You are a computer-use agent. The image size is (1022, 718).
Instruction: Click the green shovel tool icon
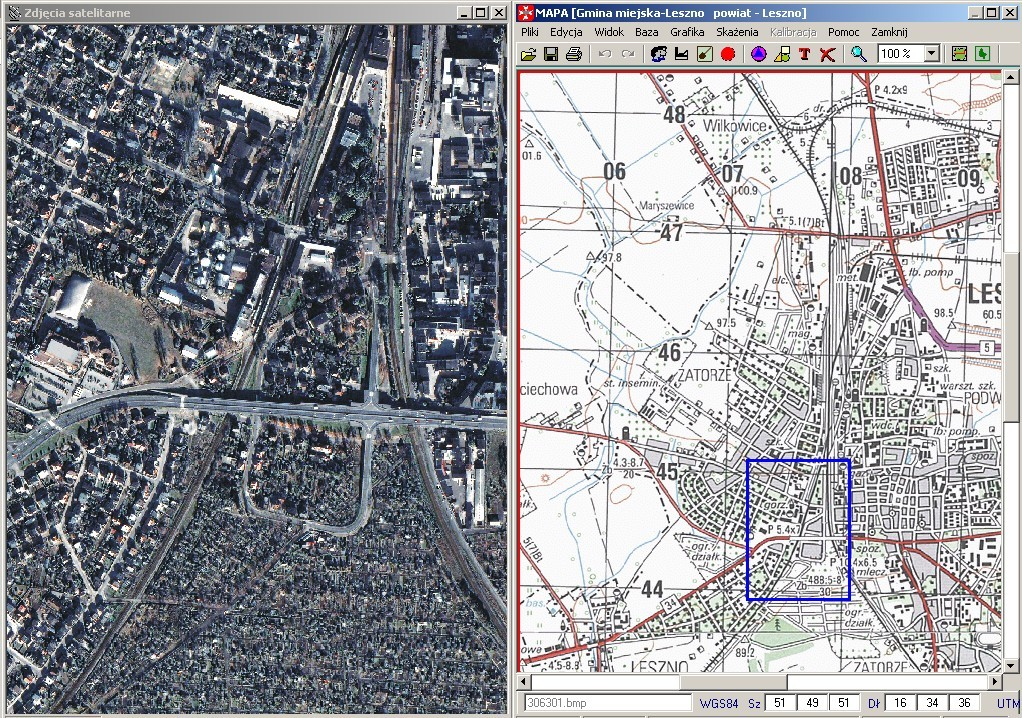pyautogui.click(x=704, y=54)
